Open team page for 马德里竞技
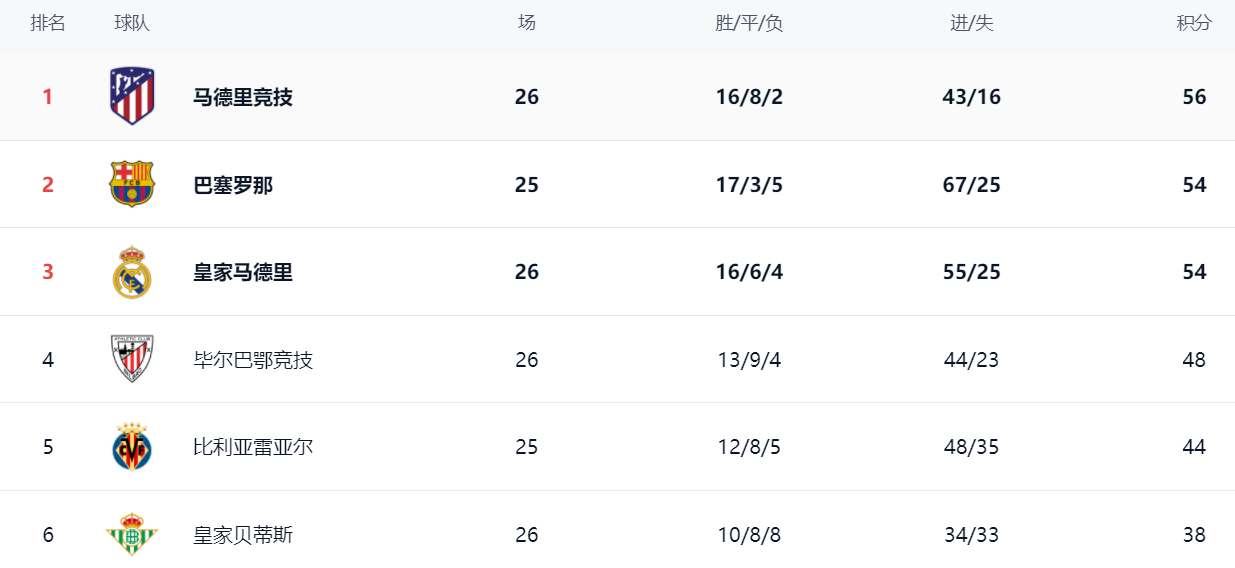The width and height of the screenshot is (1235, 568). [x=243, y=97]
